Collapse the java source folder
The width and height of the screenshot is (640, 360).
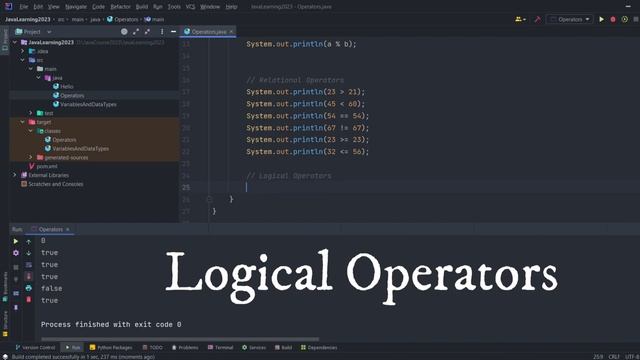[39, 78]
